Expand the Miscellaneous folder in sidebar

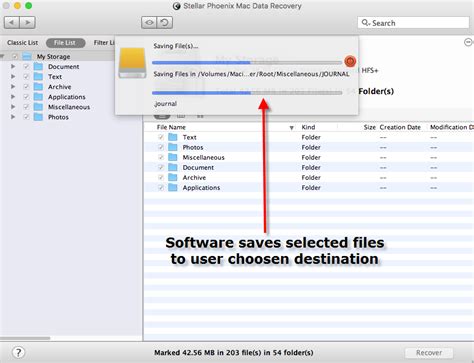click(x=13, y=107)
